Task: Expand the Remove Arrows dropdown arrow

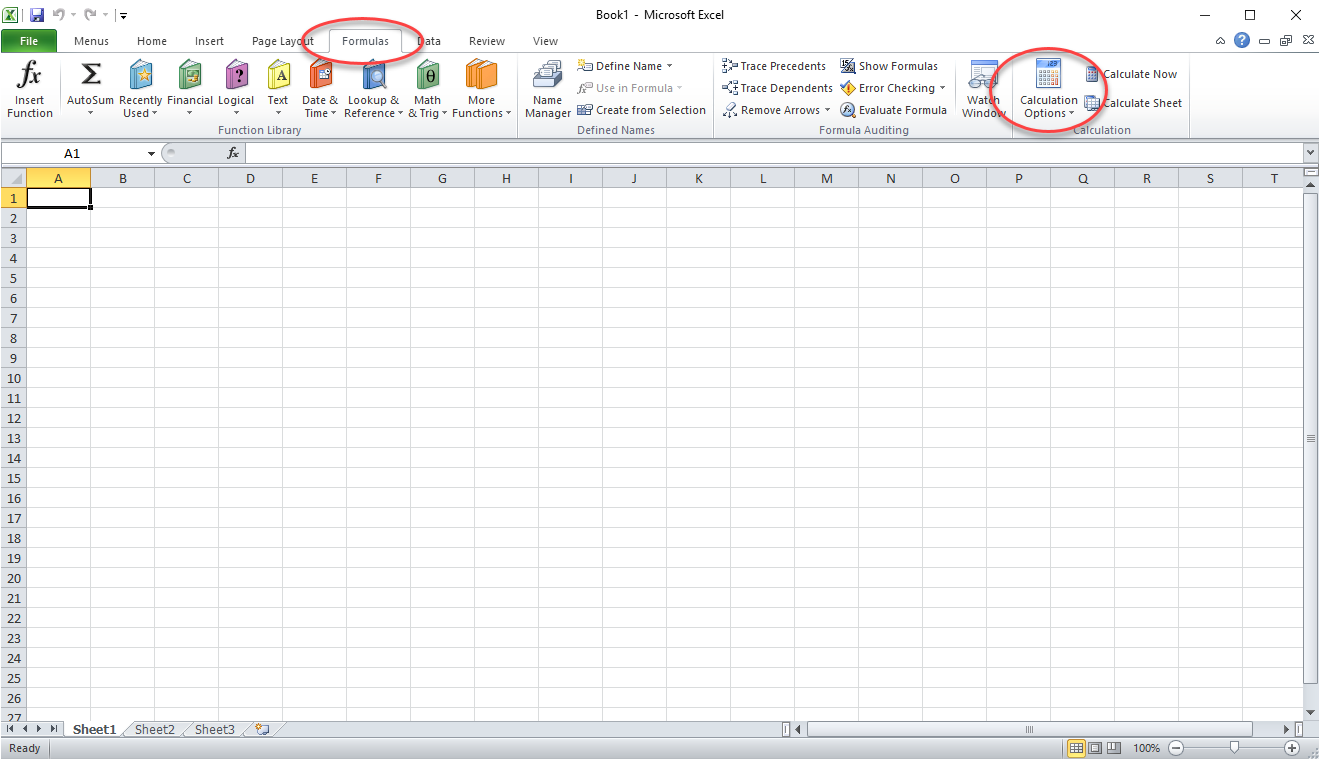Action: pos(828,110)
